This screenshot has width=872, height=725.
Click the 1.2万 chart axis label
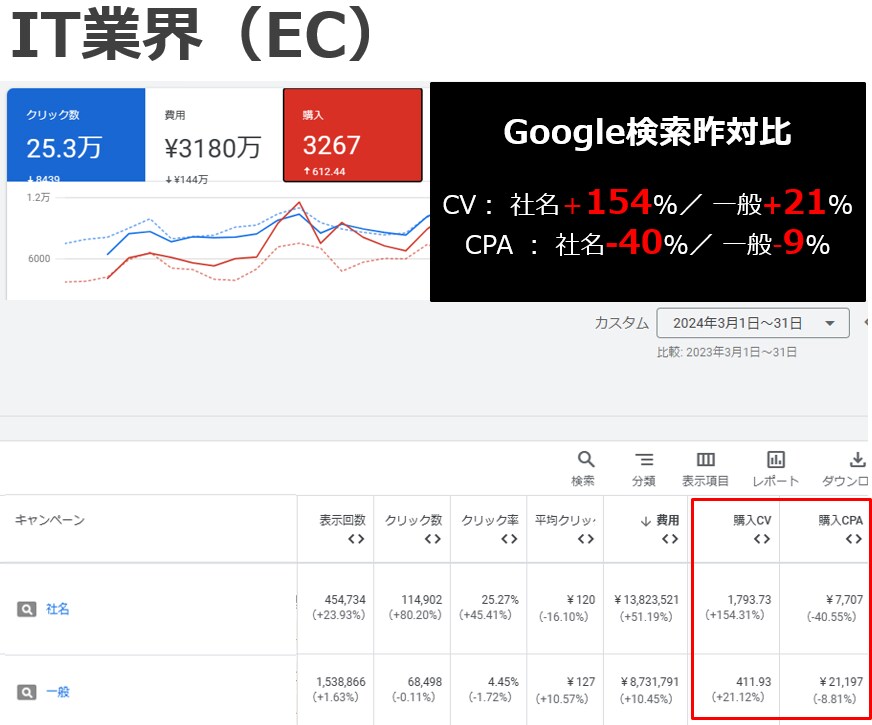(38, 197)
